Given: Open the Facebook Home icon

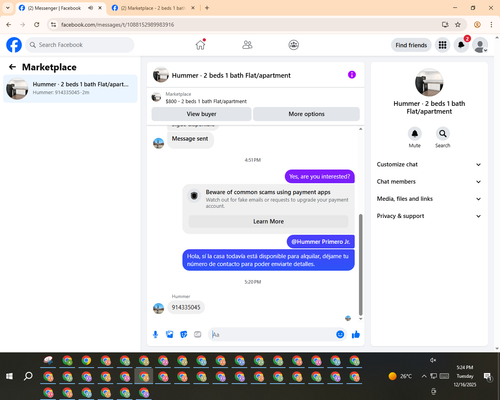Looking at the screenshot, I should [200, 45].
